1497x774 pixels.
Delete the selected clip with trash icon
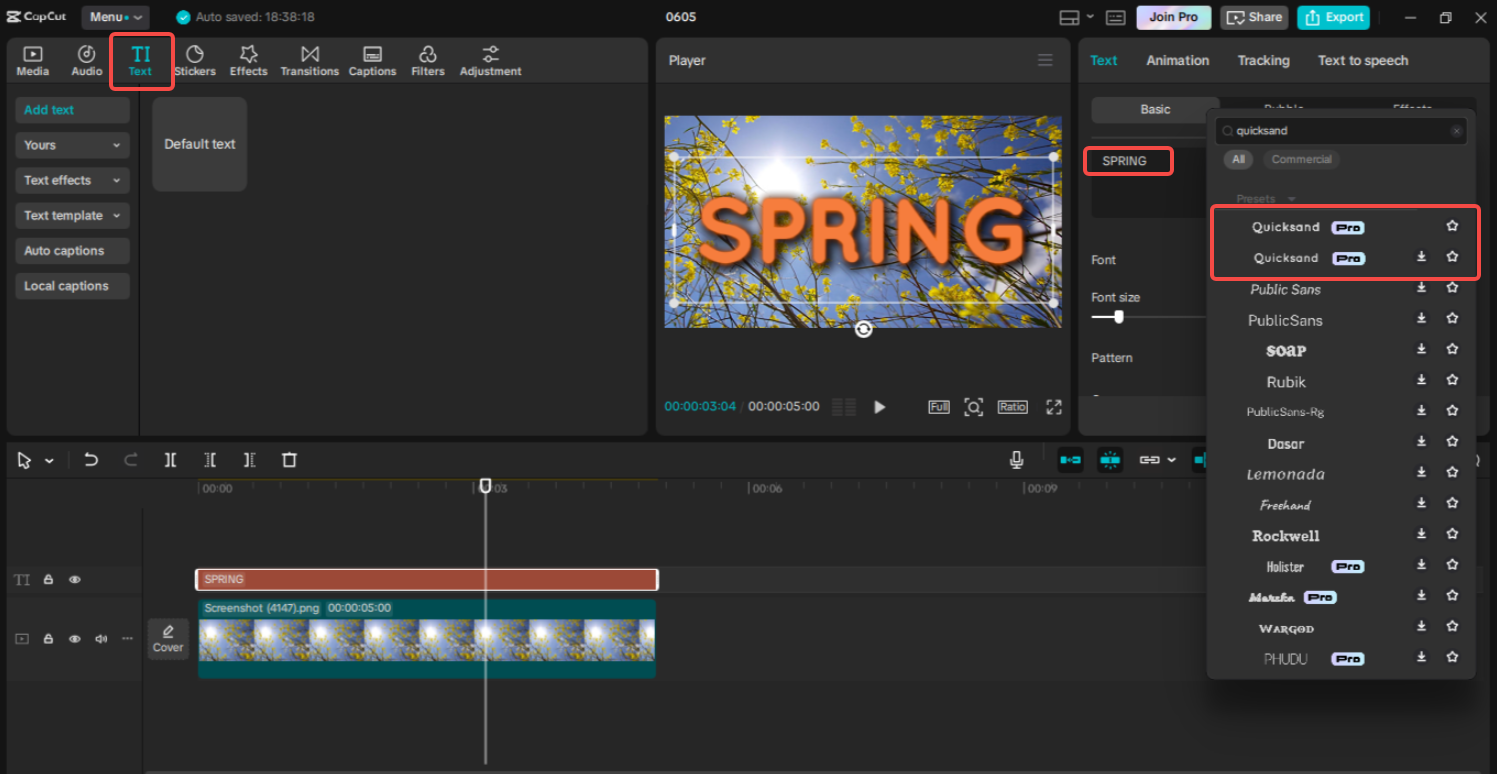click(289, 460)
